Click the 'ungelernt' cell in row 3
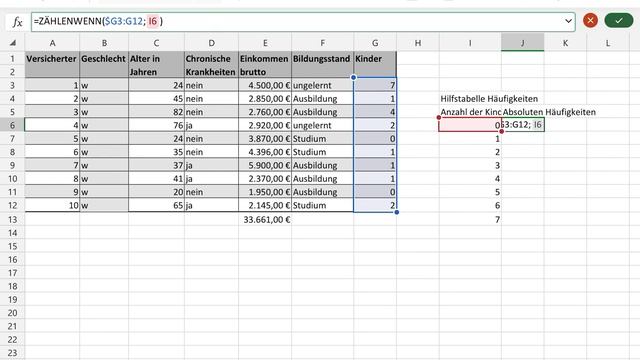Screen dimensions: 640x360 pos(322,85)
